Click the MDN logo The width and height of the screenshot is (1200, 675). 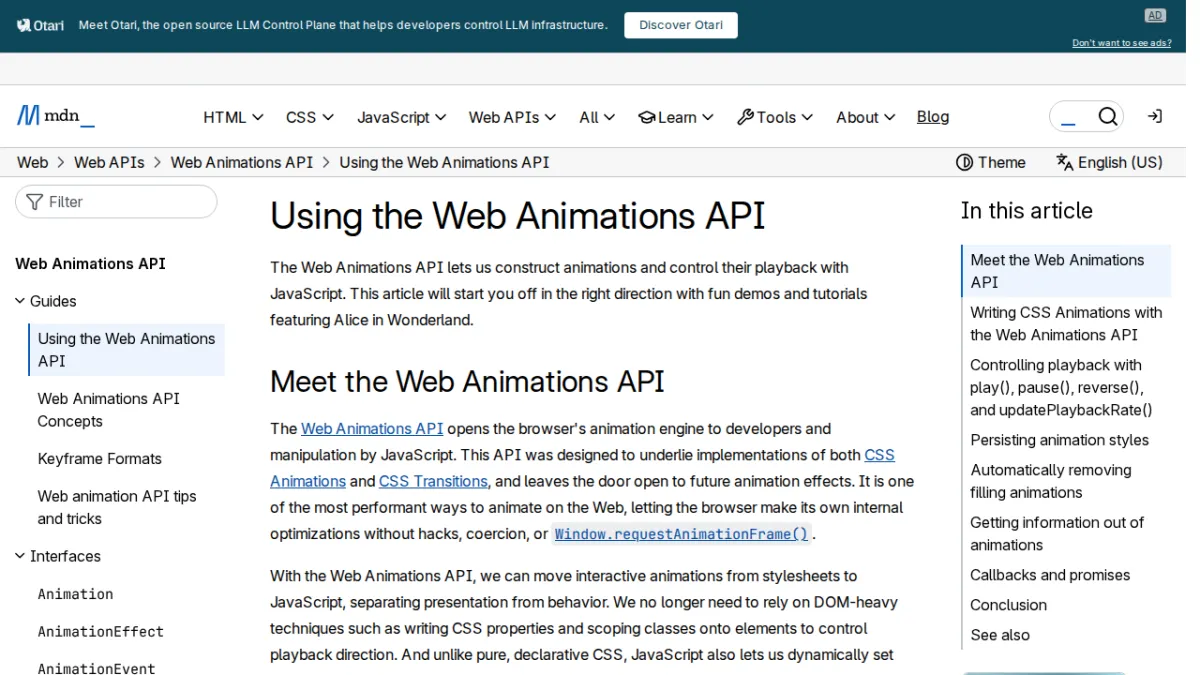(56, 116)
